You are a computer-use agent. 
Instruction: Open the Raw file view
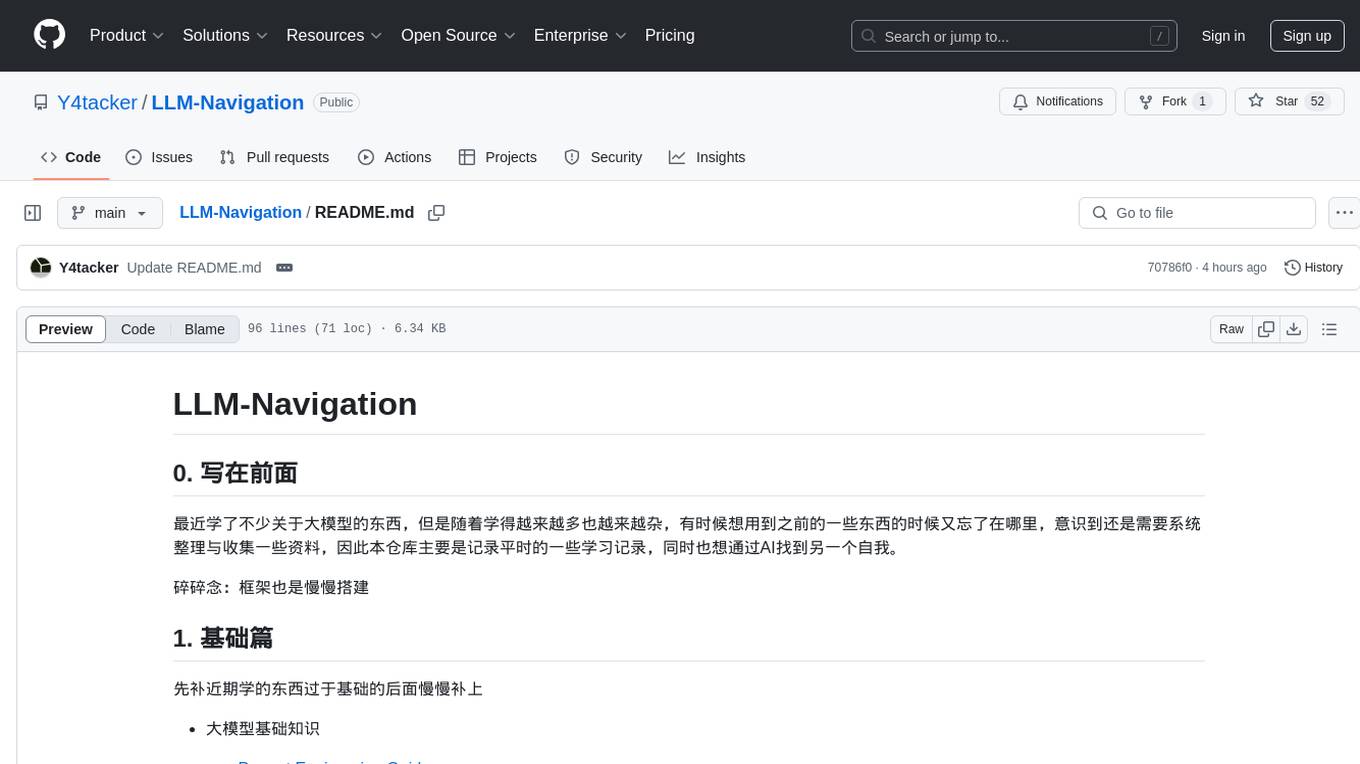click(1231, 329)
